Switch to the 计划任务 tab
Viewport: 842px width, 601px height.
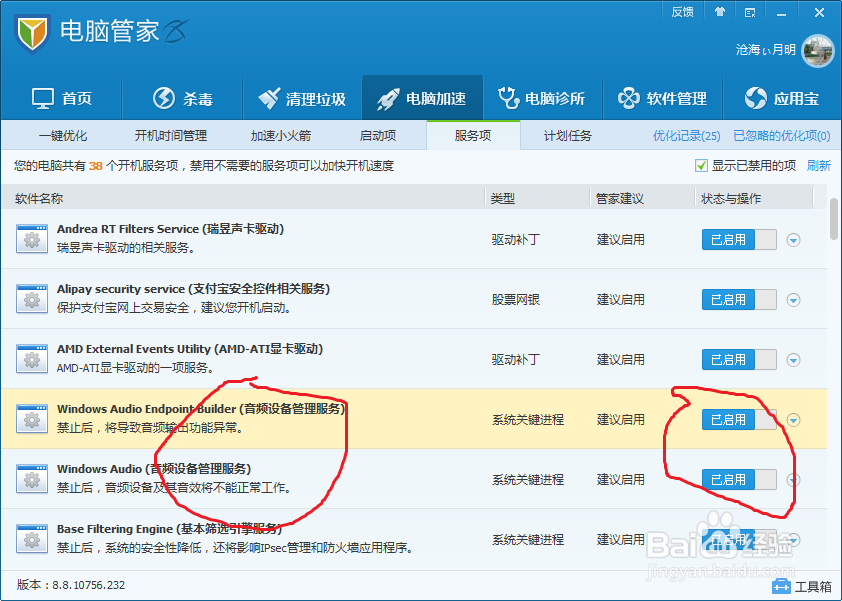[x=571, y=136]
